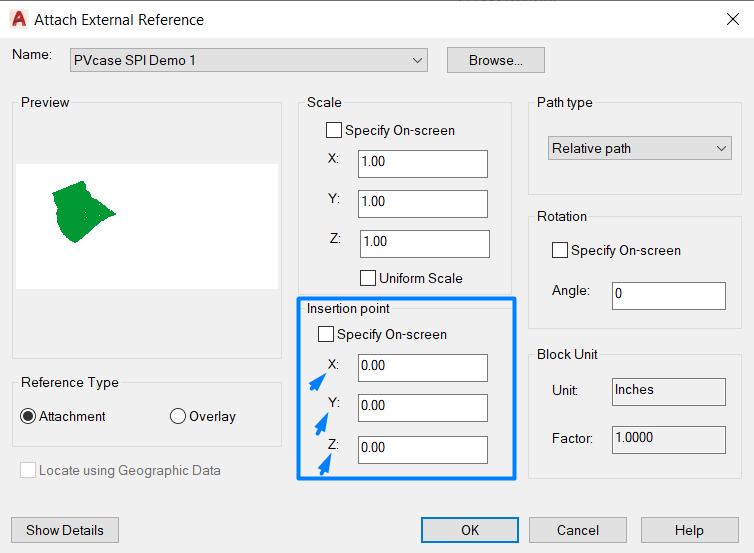Viewport: 754px width, 553px height.
Task: Enable Specify On-screen under Scale
Action: (334, 130)
